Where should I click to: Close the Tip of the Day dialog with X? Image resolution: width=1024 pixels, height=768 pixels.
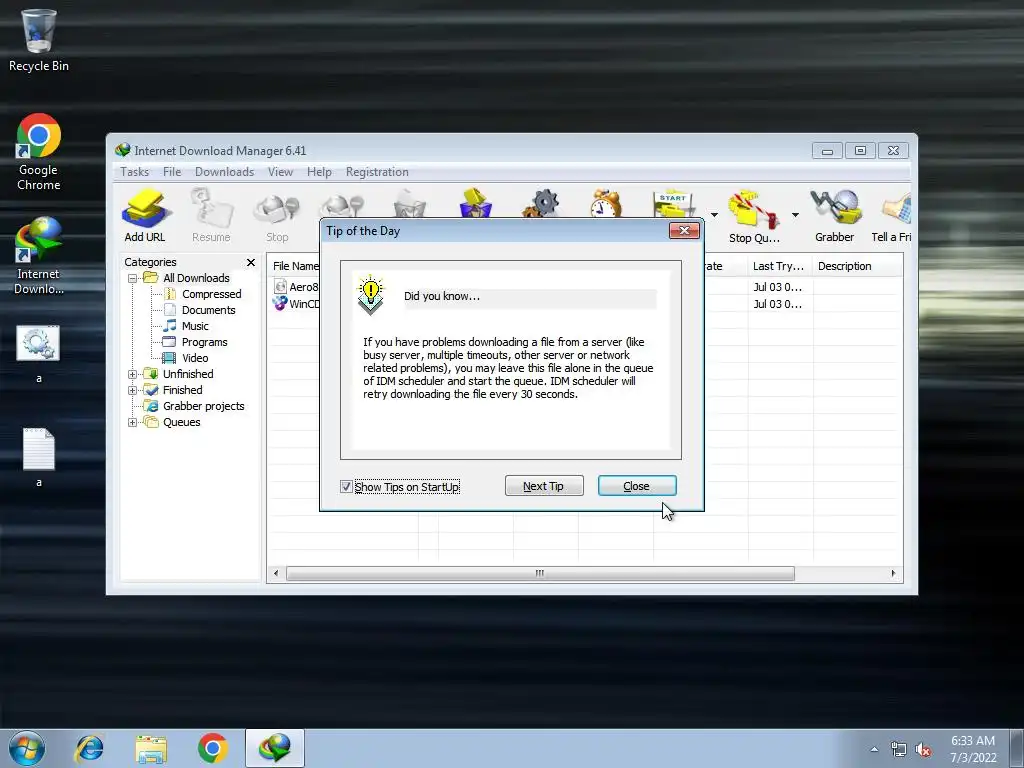684,231
